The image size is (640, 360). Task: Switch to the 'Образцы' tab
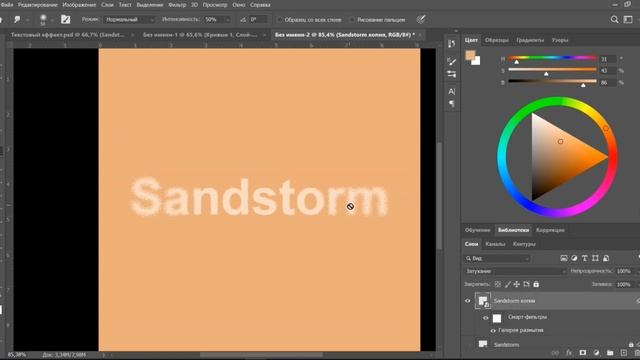(497, 40)
